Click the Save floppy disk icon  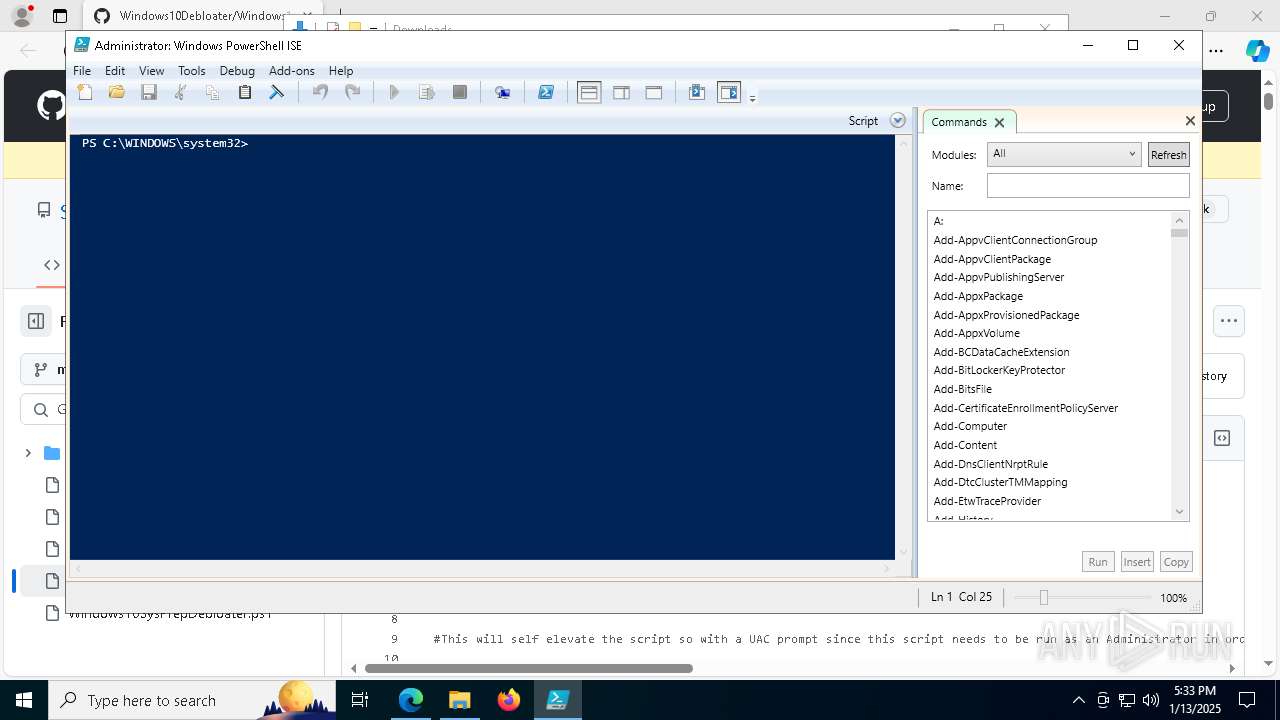pyautogui.click(x=149, y=92)
